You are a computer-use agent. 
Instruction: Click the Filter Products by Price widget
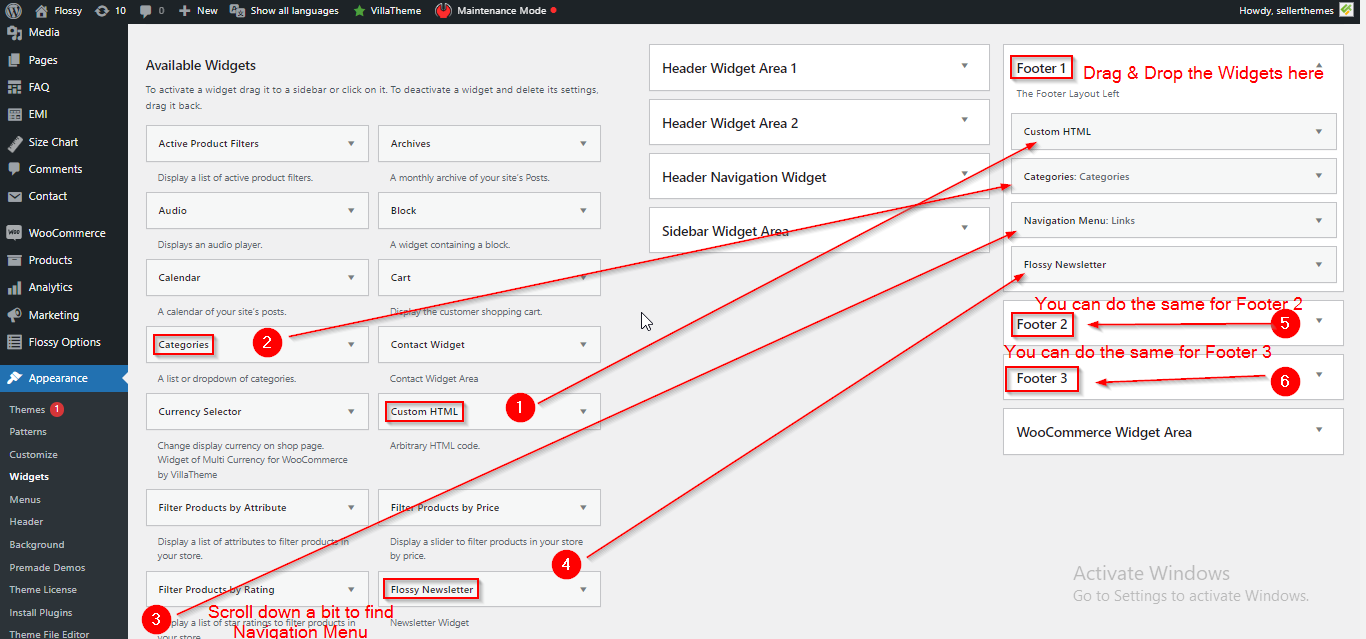click(x=489, y=508)
